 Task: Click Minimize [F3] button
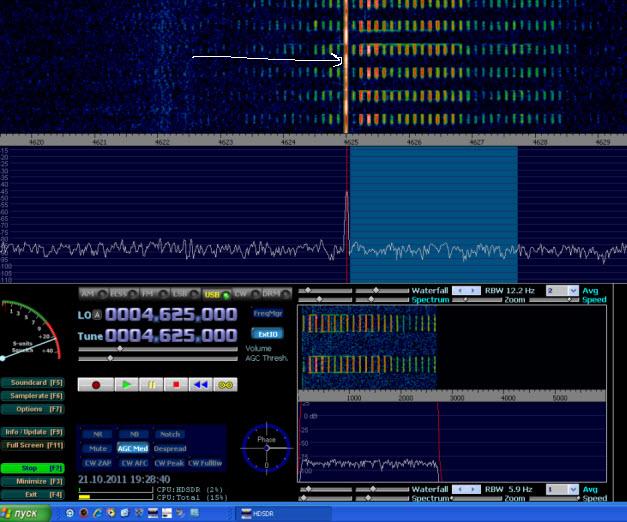point(32,481)
